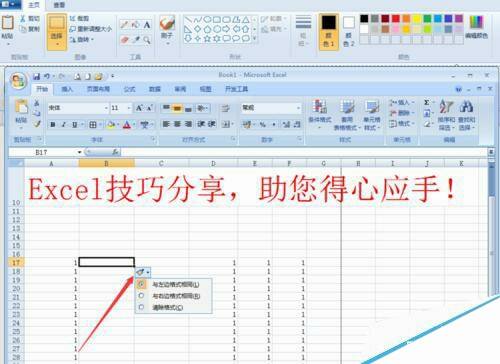Switch to Excel 插入 ribbon tab

[x=67, y=89]
